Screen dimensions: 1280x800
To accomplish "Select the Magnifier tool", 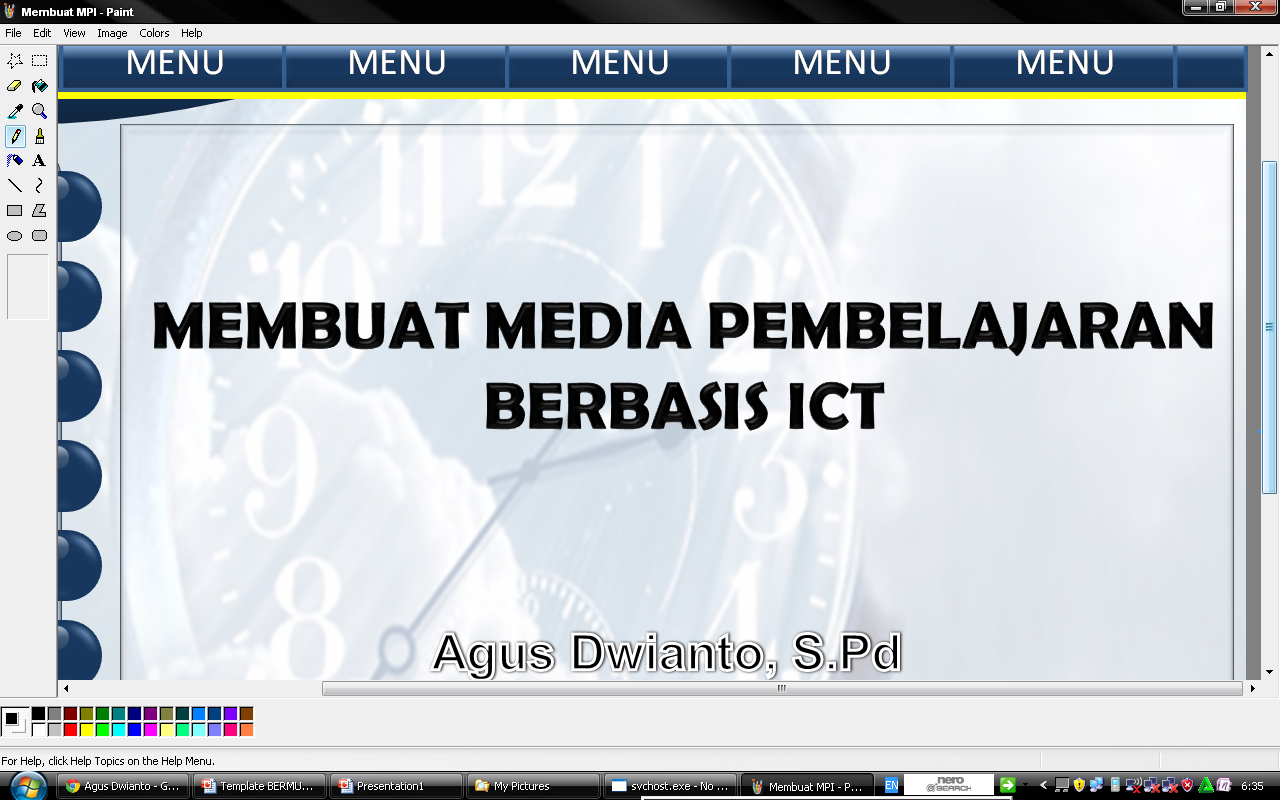I will click(x=39, y=111).
